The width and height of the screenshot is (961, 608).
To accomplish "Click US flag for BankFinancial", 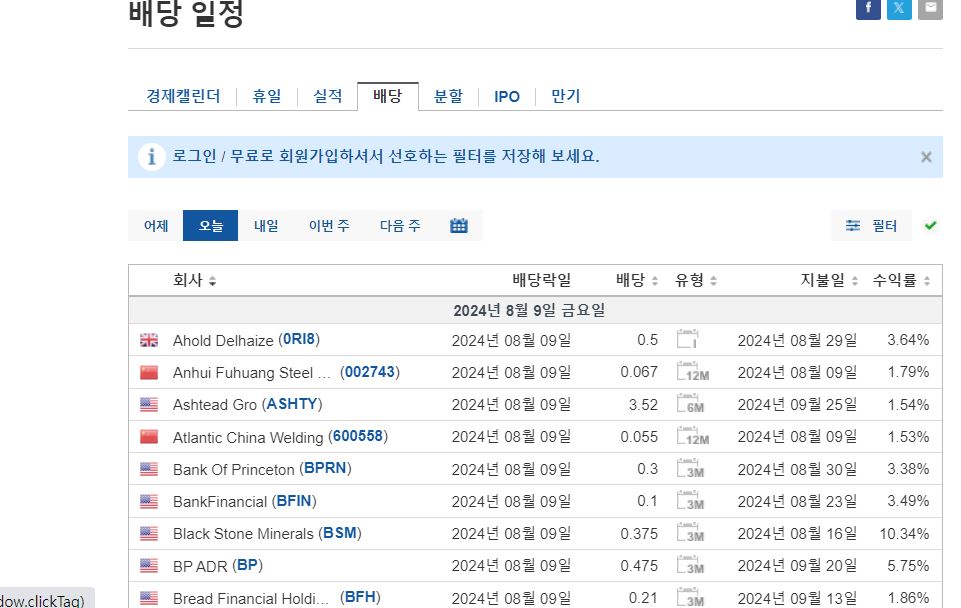I will point(149,501).
